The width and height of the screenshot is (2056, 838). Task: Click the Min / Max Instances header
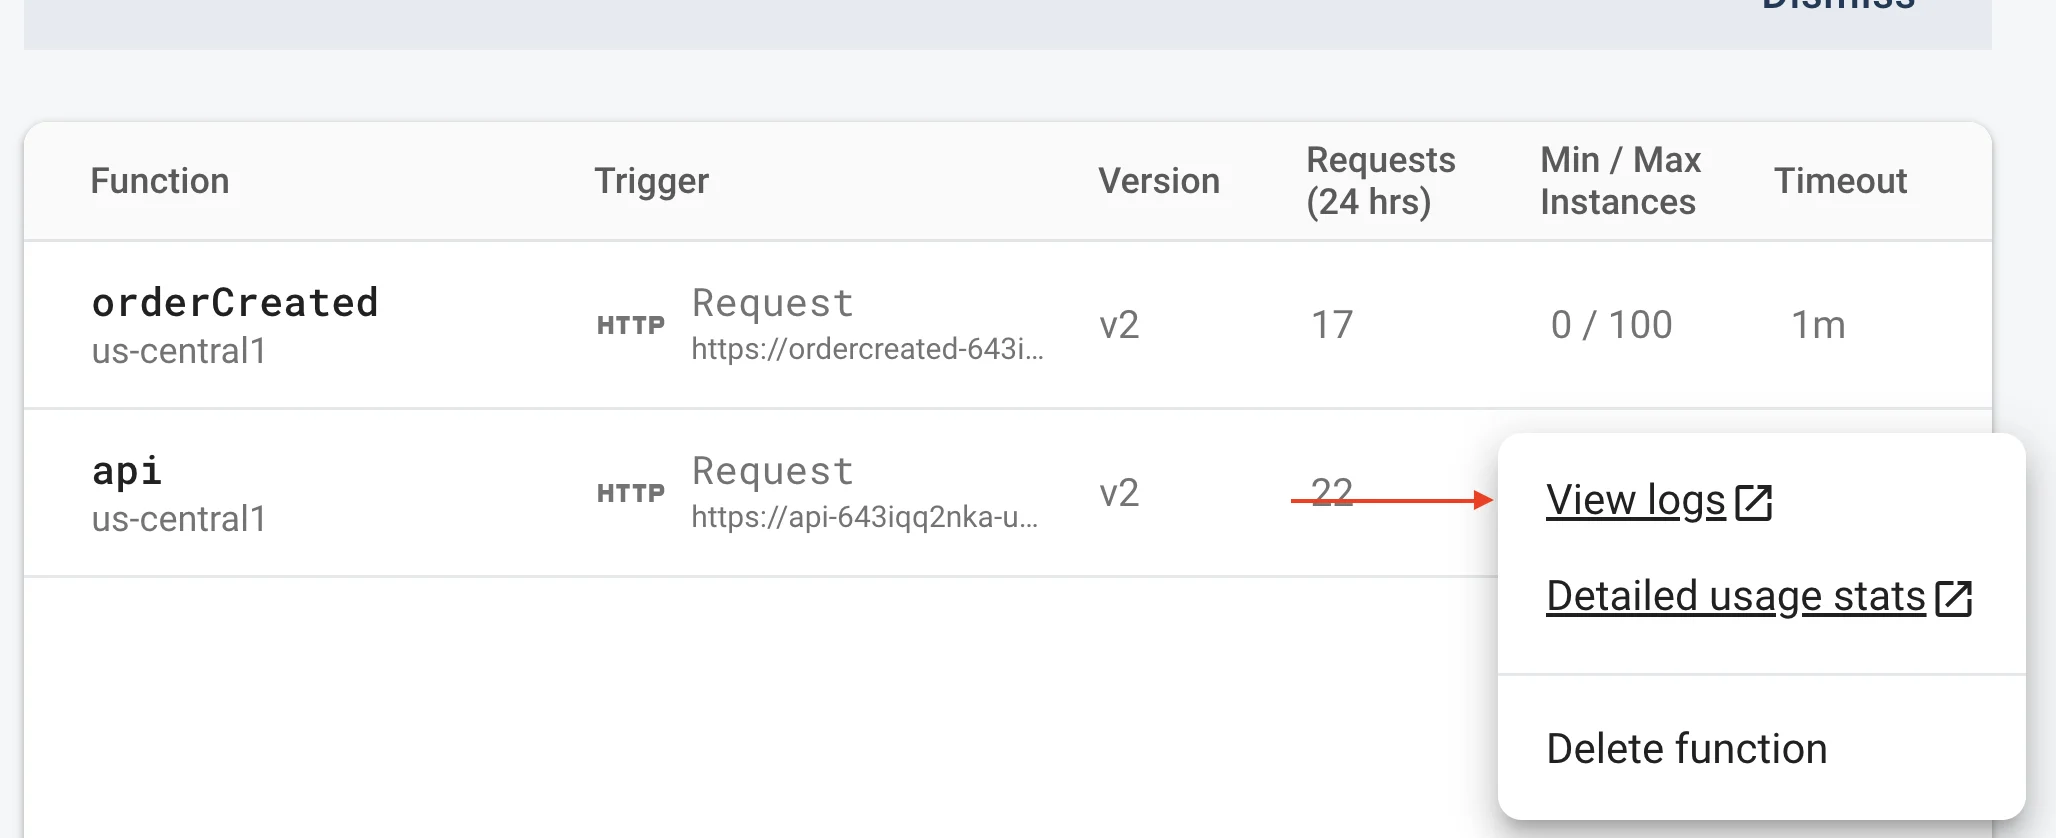pos(1620,181)
